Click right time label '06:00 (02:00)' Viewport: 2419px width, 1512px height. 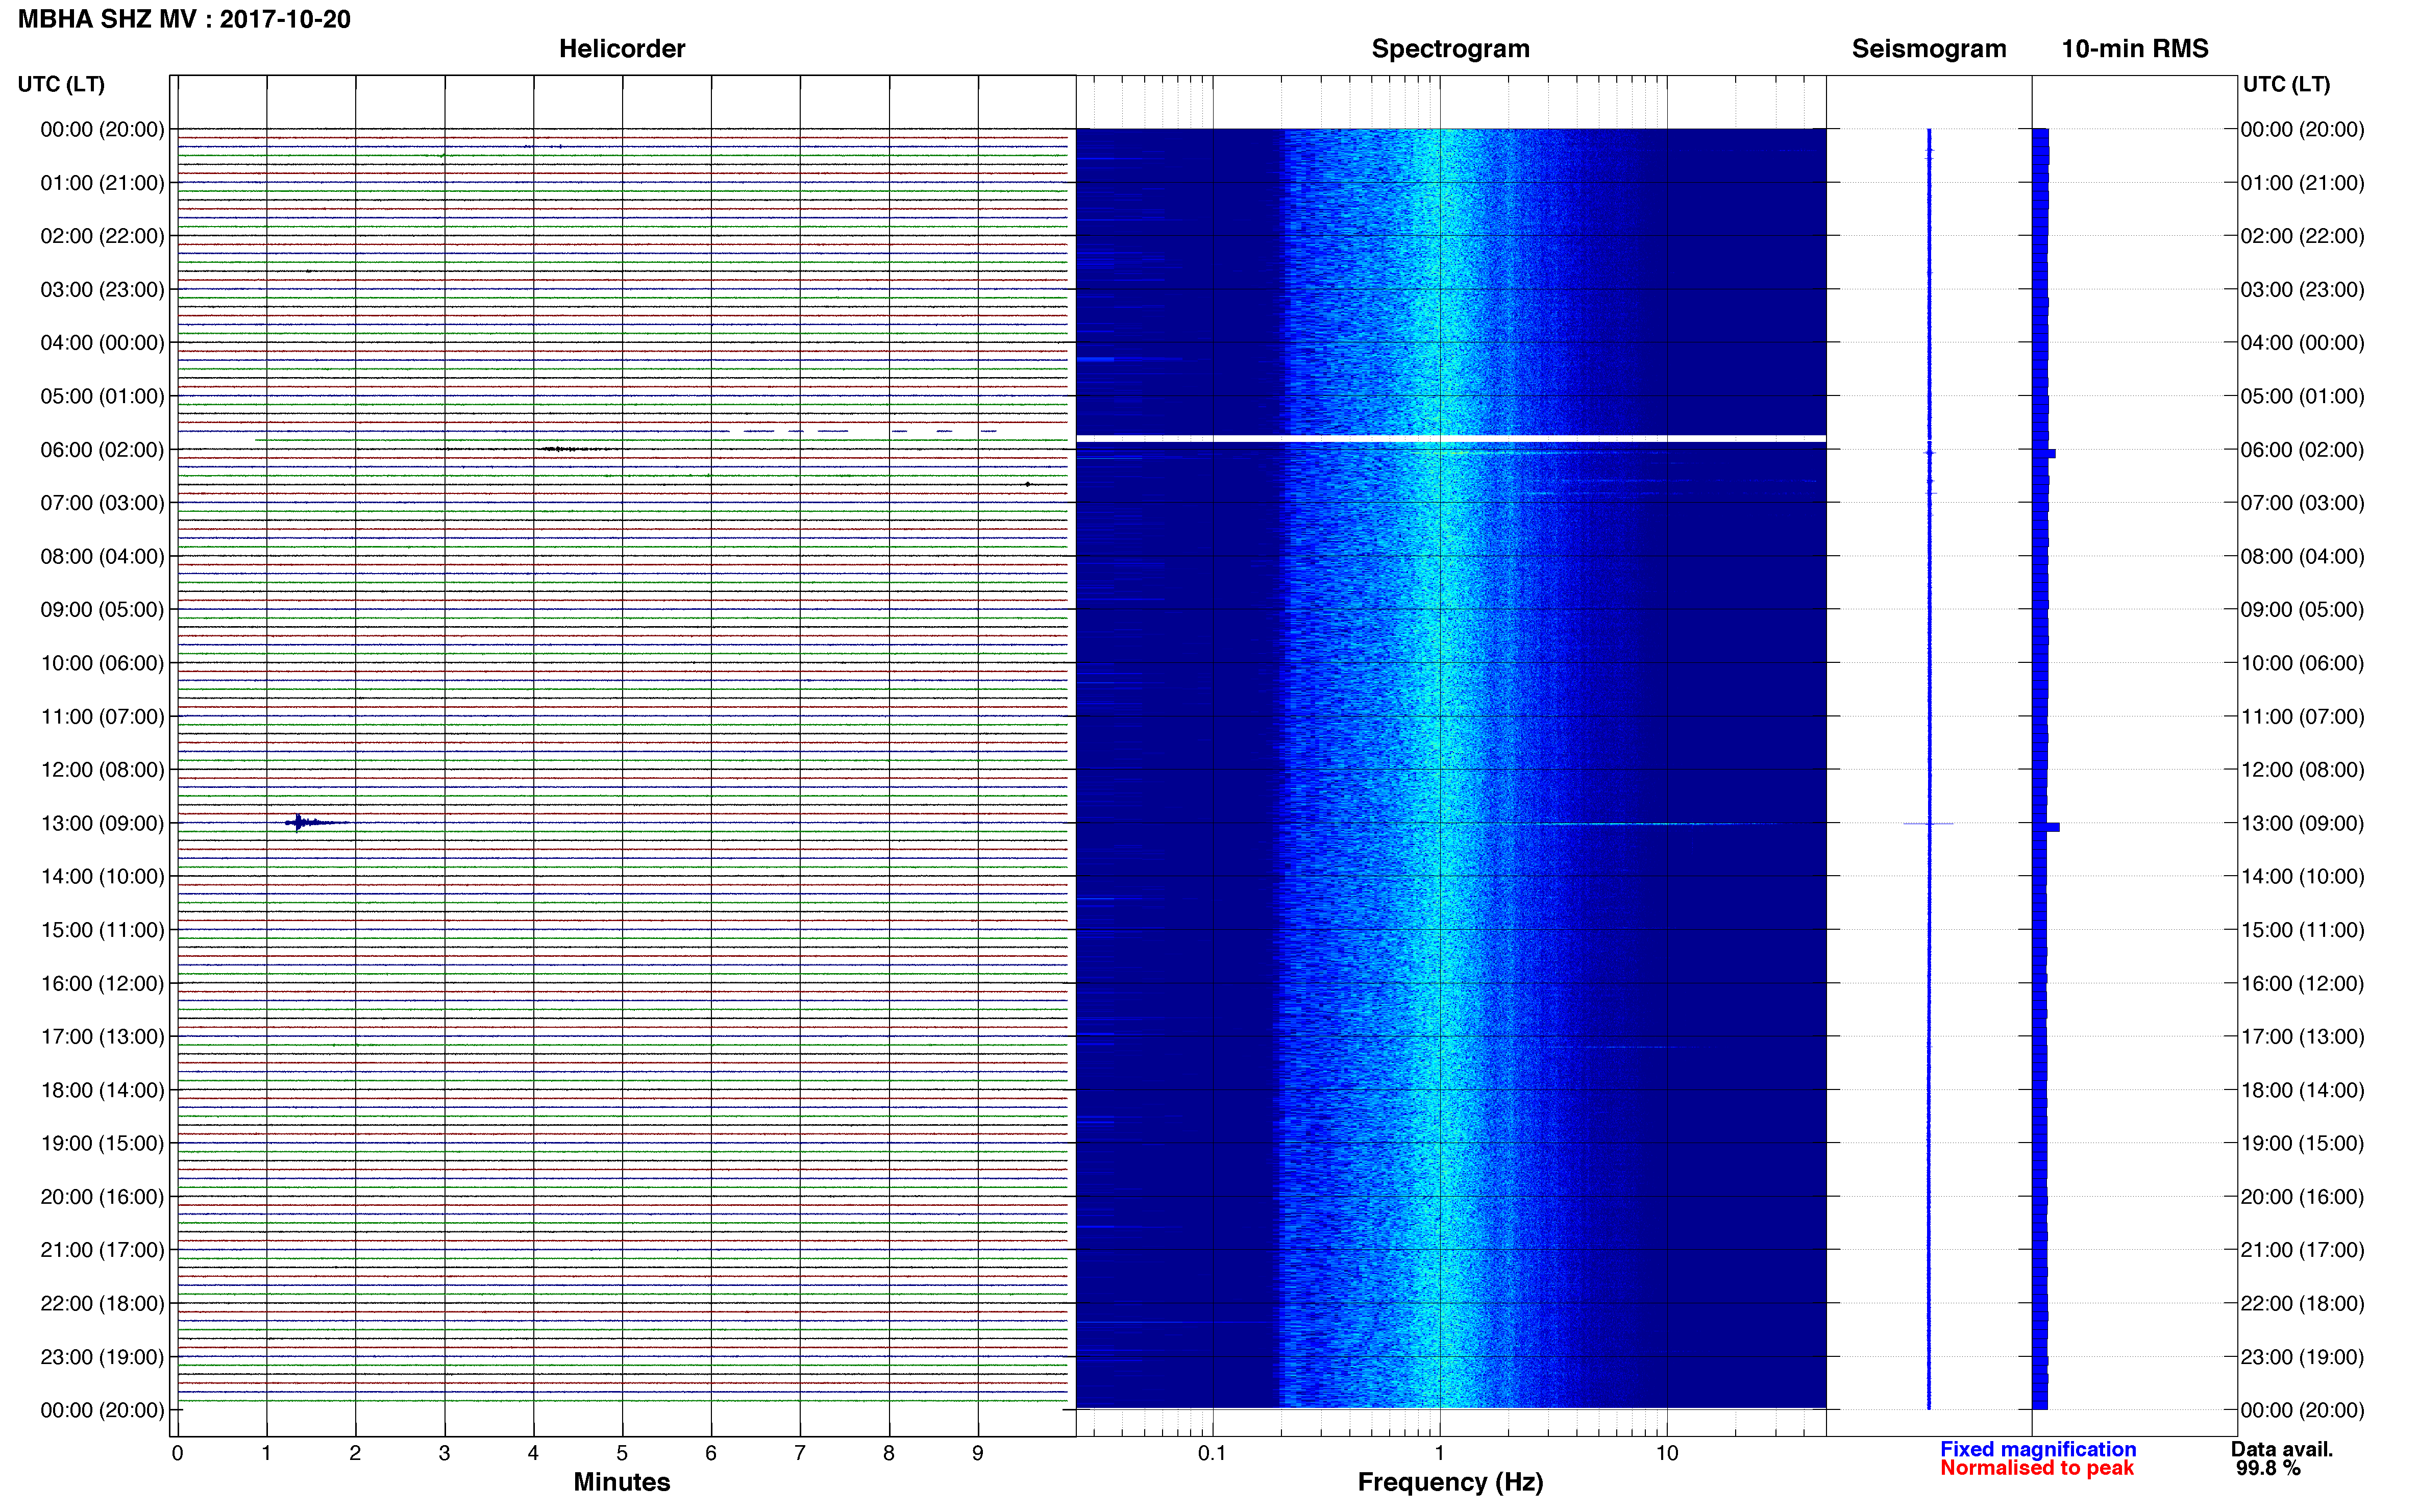click(2302, 449)
